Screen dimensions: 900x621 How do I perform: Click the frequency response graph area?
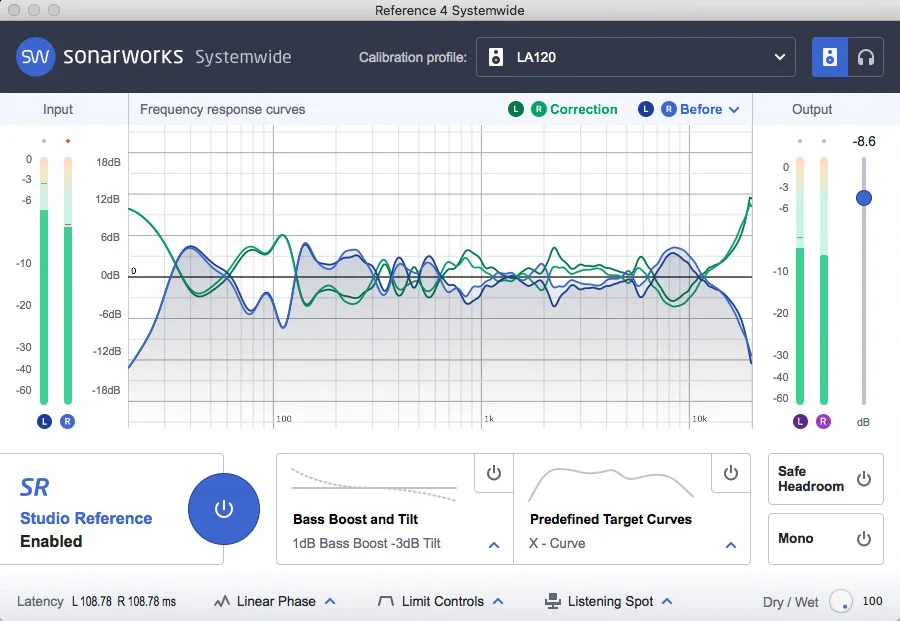click(440, 277)
